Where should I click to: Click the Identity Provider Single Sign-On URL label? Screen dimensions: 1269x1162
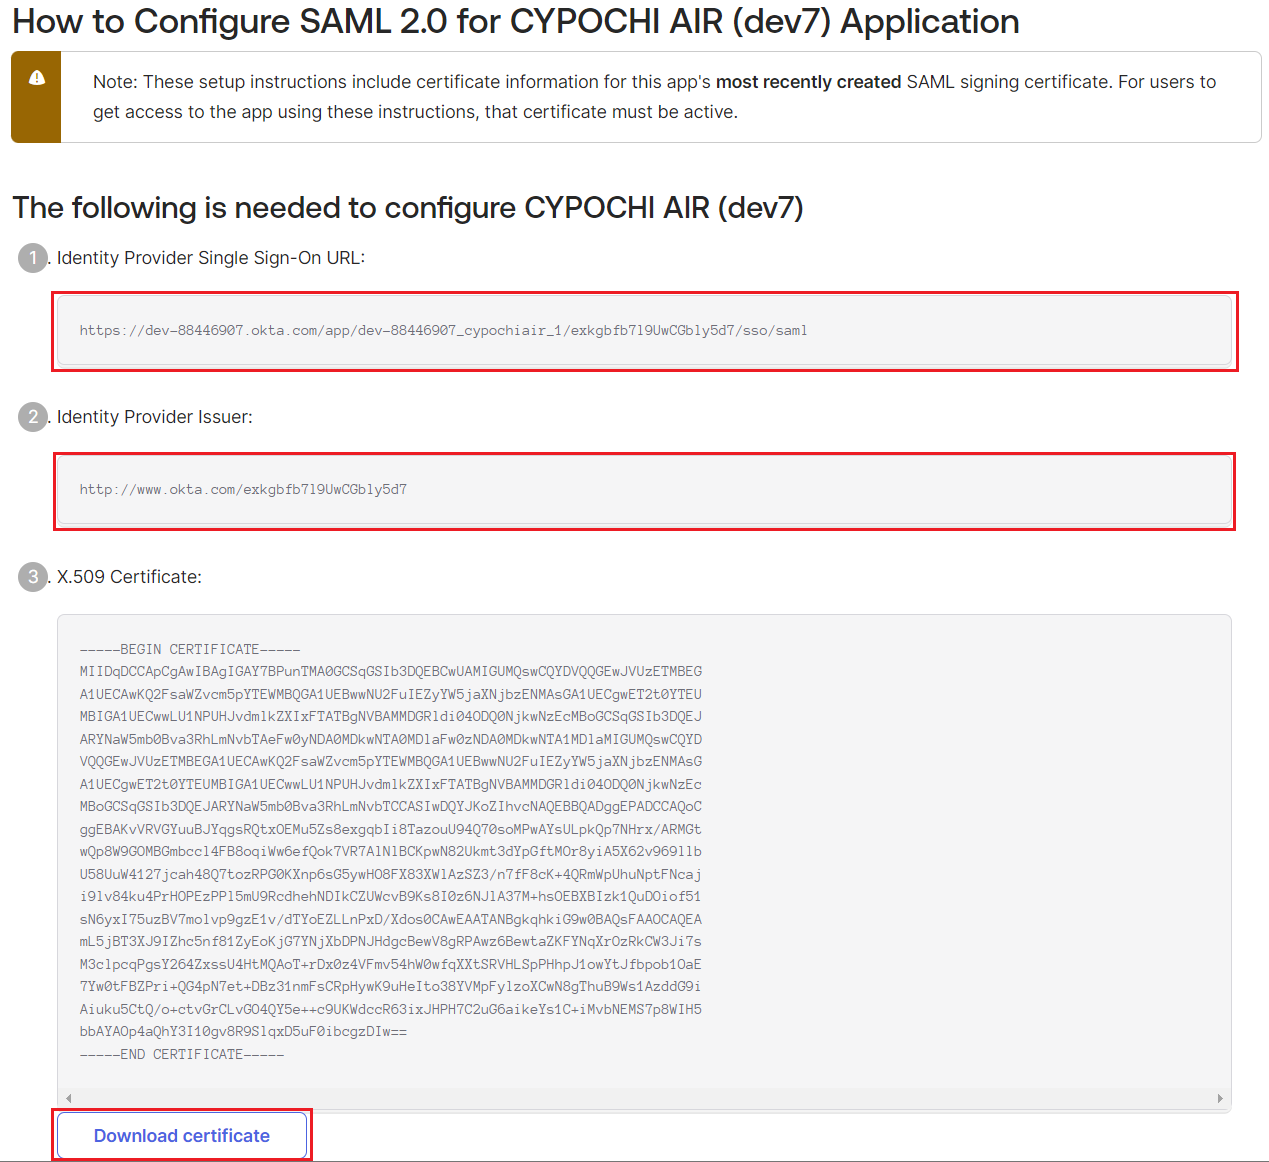[211, 258]
